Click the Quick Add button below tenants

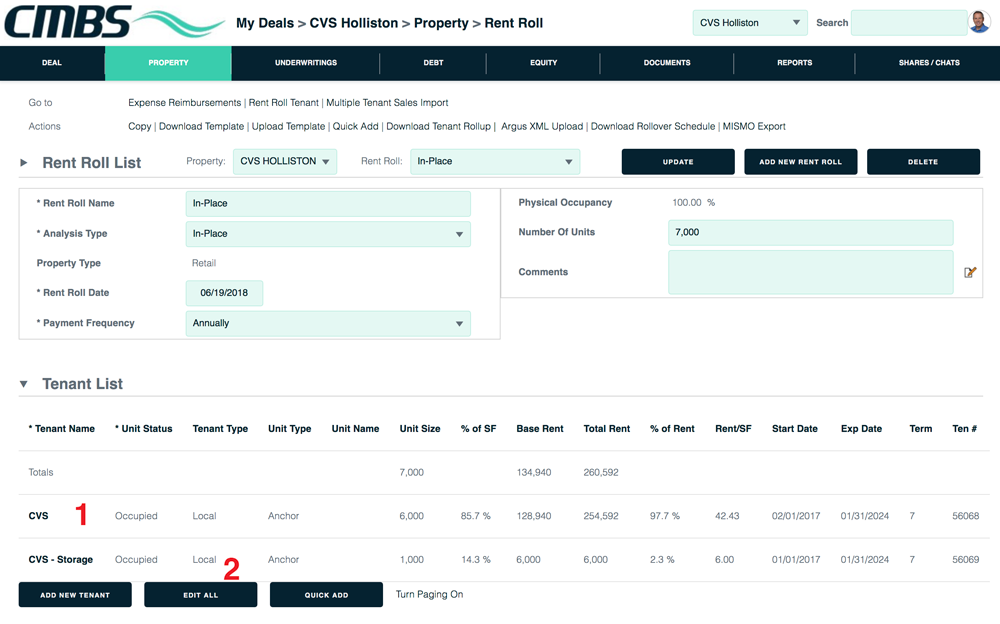click(x=327, y=595)
